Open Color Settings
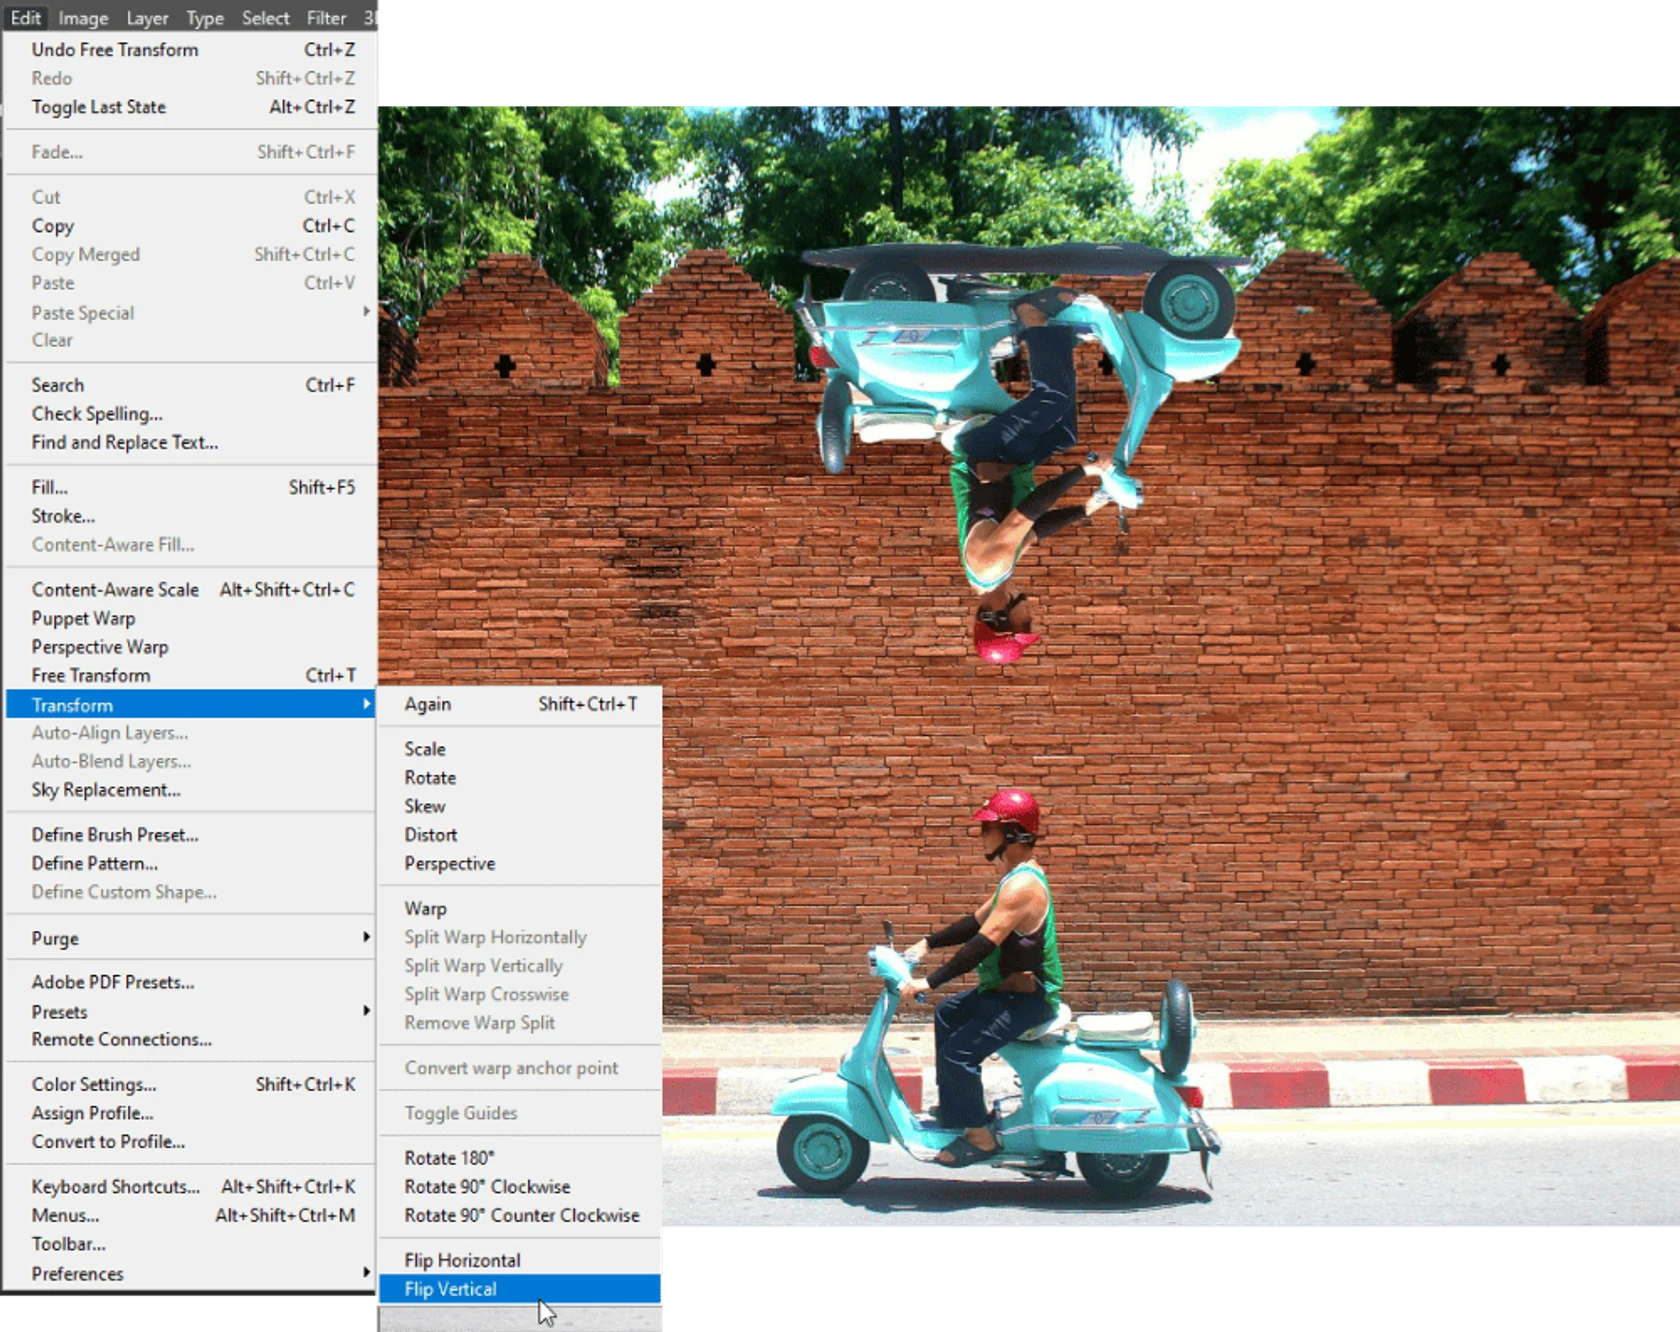 tap(93, 1084)
